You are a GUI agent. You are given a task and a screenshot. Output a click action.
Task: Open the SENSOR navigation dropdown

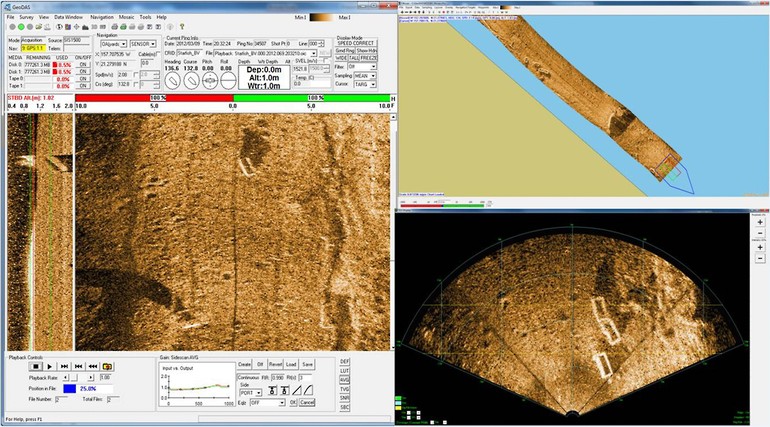[x=139, y=46]
